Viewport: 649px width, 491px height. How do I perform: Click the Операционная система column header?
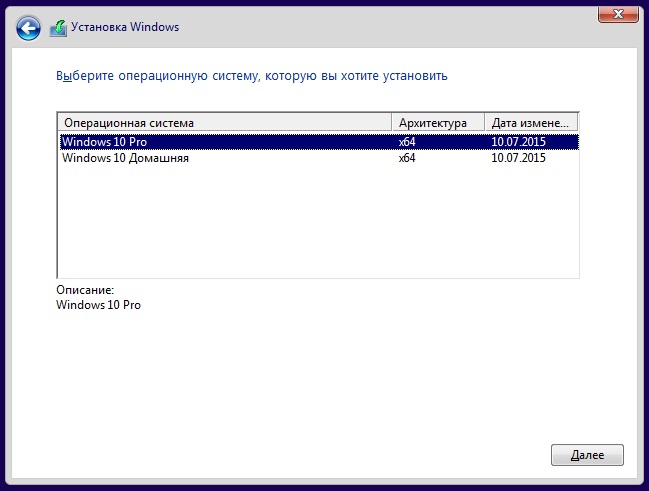(x=225, y=123)
